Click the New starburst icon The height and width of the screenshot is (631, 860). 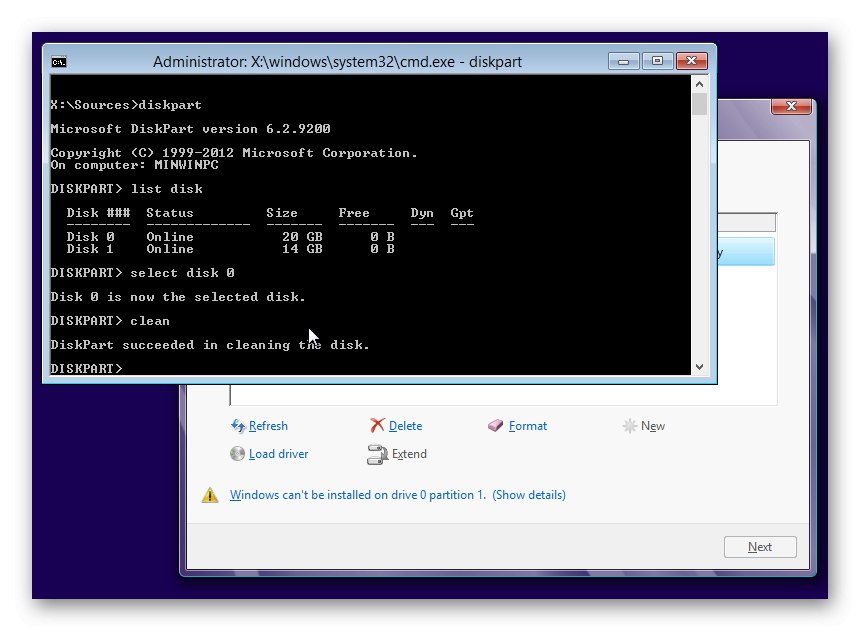tap(629, 426)
